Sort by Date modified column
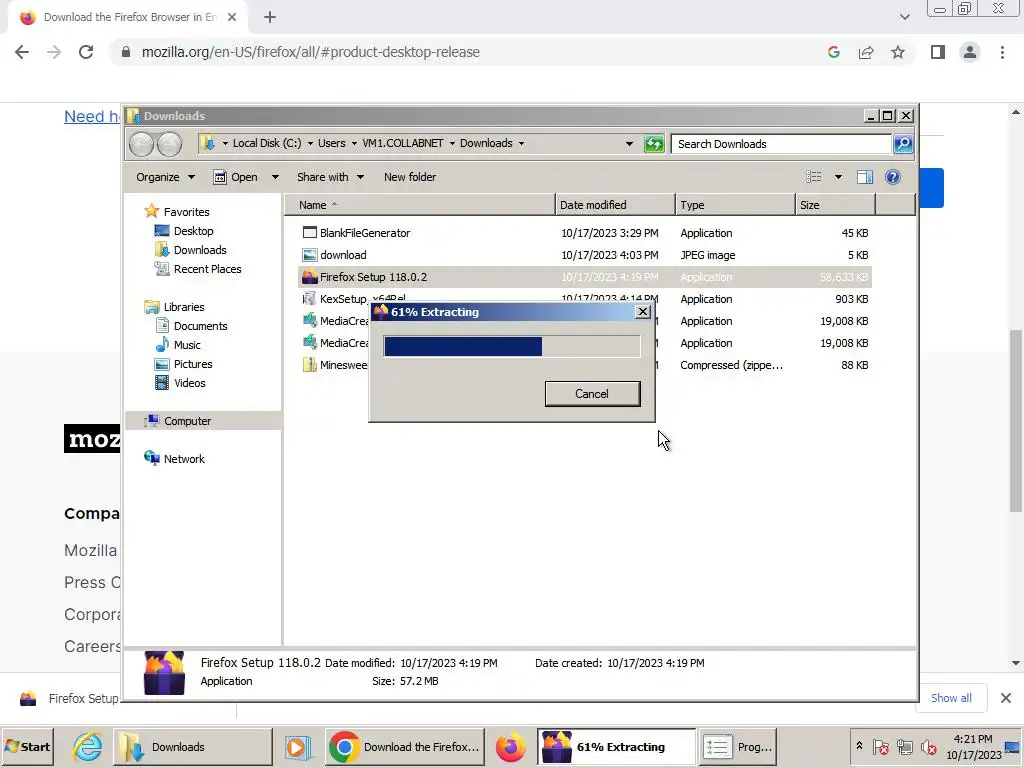Screen dimensions: 1024x768 [x=615, y=205]
